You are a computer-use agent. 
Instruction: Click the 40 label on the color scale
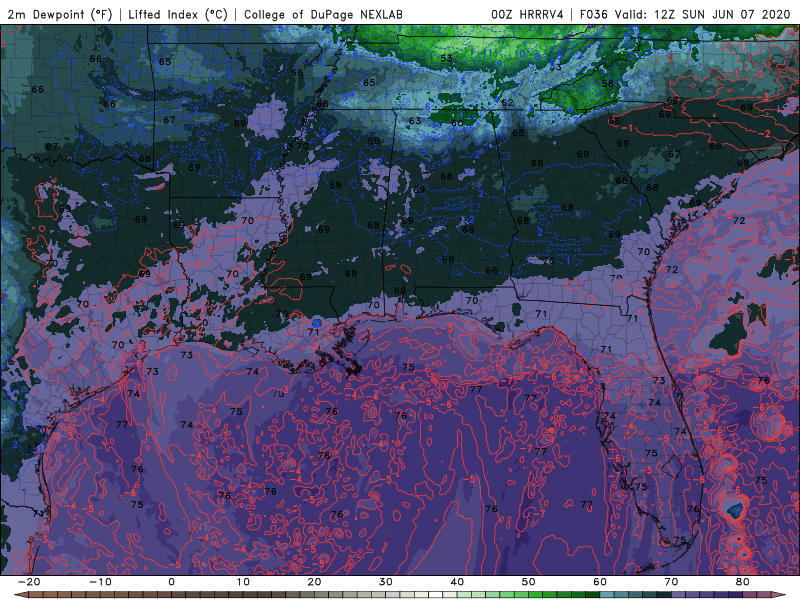point(457,582)
